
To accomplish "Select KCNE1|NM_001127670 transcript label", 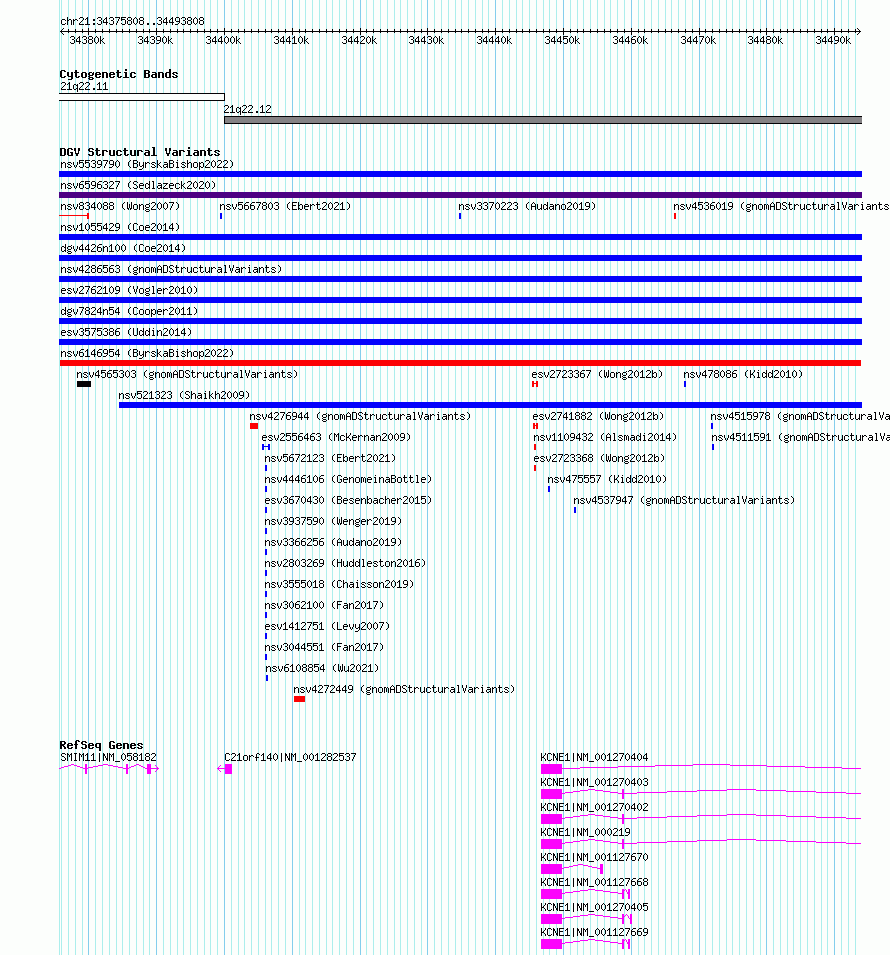I will pyautogui.click(x=595, y=858).
